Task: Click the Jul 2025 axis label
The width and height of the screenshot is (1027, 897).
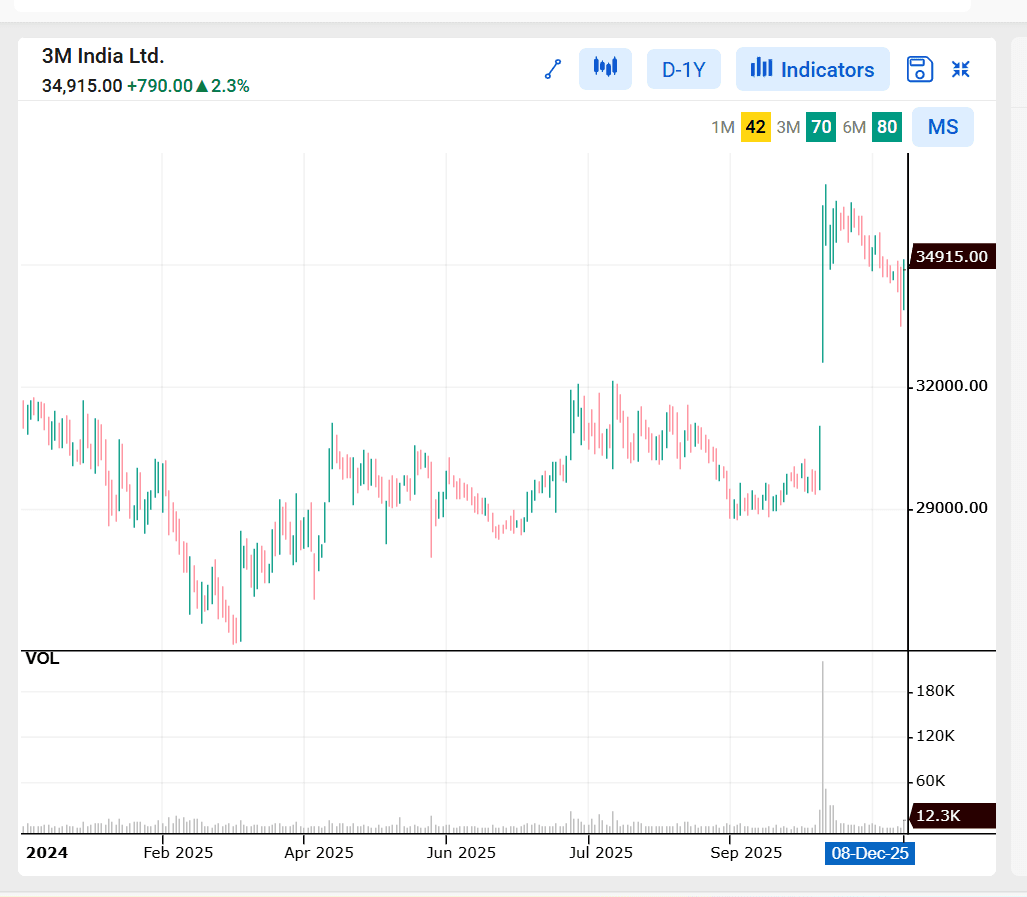Action: coord(601,852)
